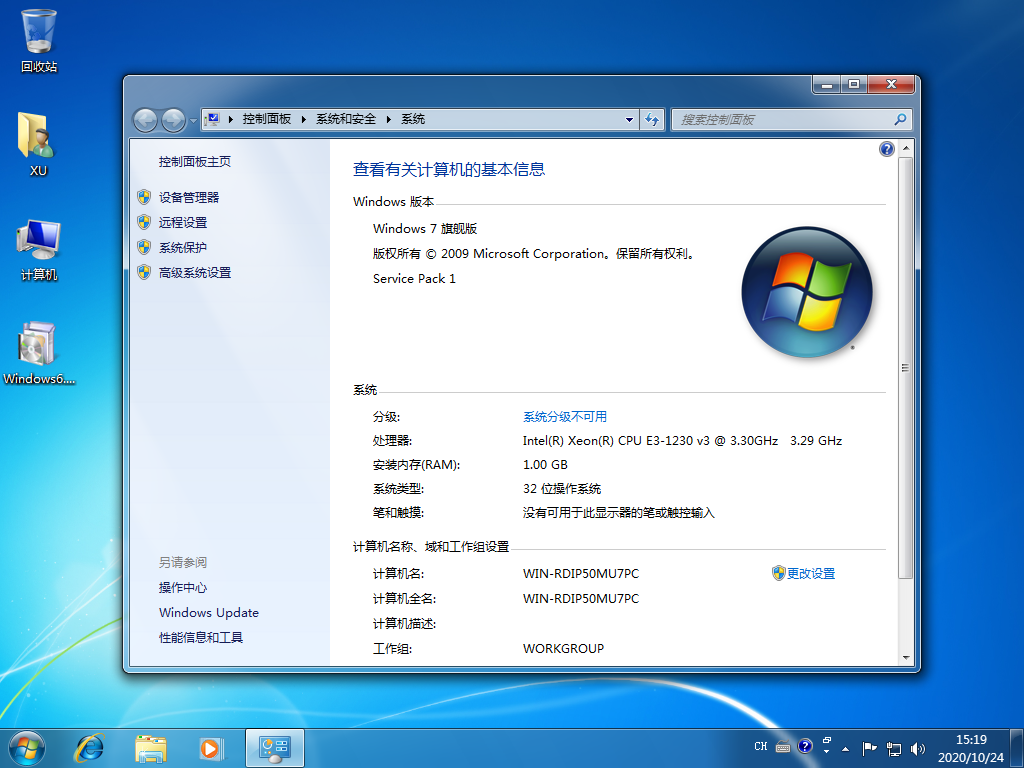Open 设备管理器 link
Screen dimensions: 1024x768
point(189,197)
